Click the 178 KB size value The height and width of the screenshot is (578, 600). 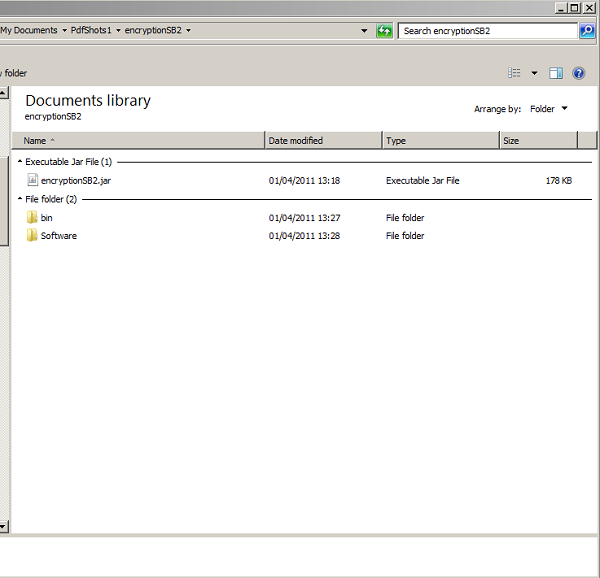point(559,181)
